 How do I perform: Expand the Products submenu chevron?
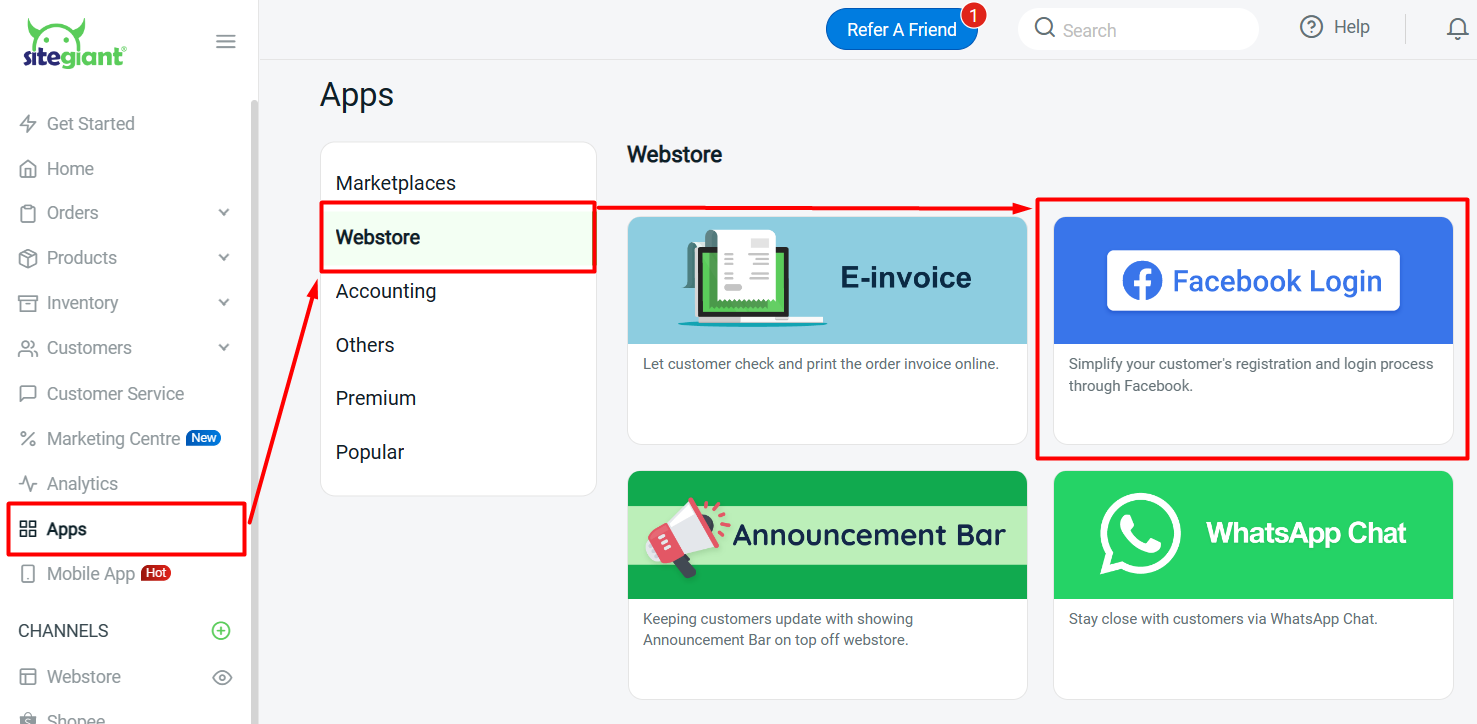coord(224,258)
